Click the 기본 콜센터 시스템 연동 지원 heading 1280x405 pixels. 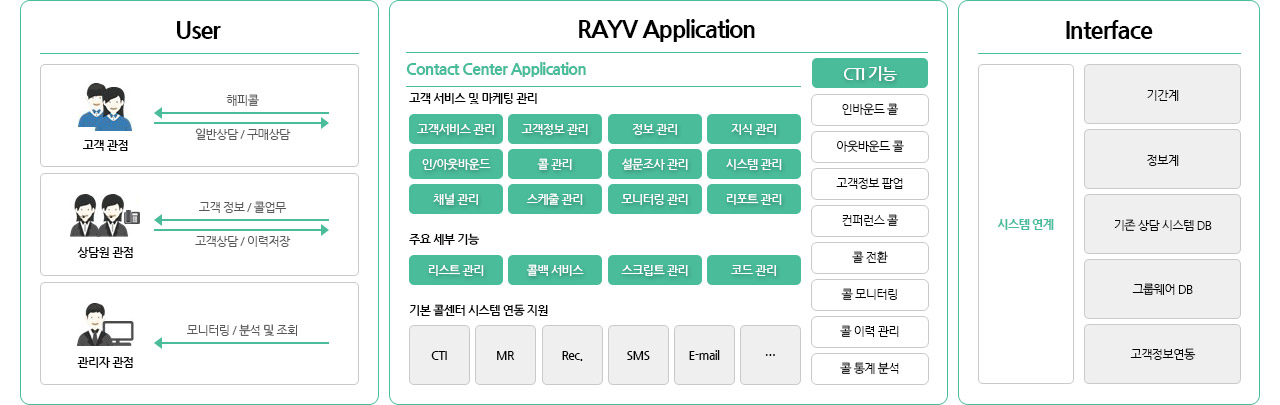pyautogui.click(x=478, y=310)
